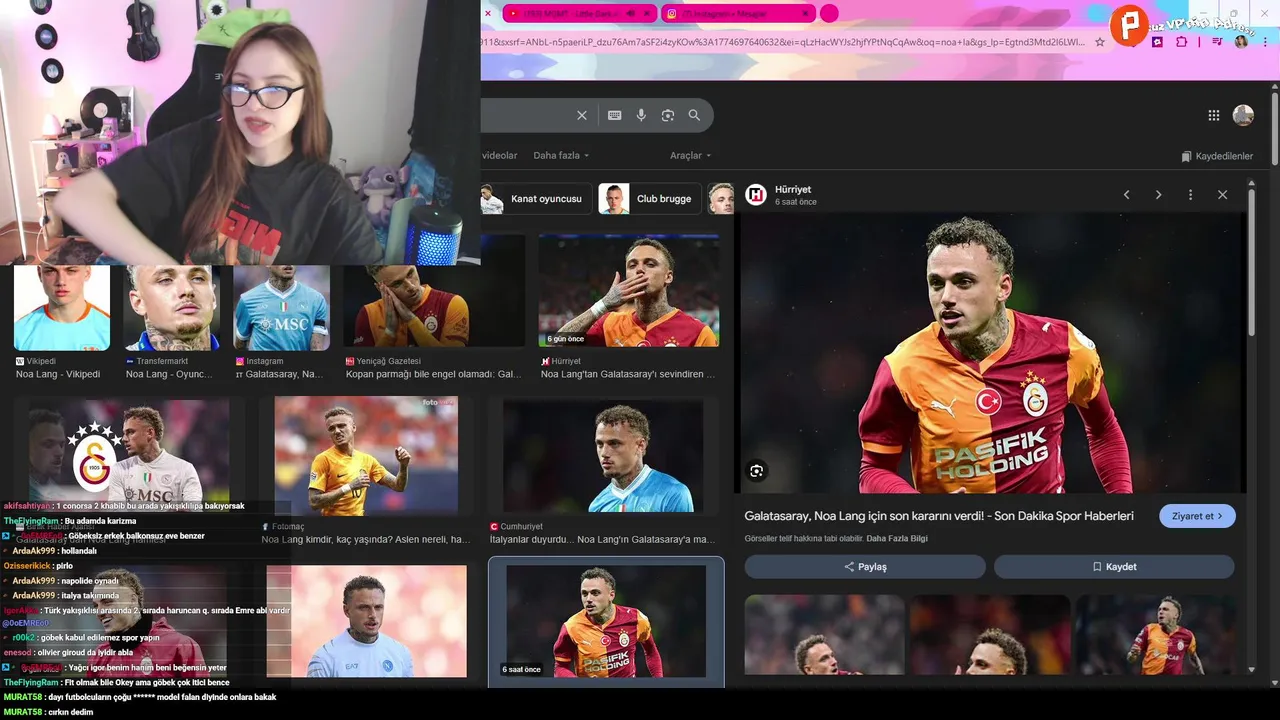Viewport: 1280px width, 720px height.
Task: Open second related image under preview
Action: pyautogui.click(x=990, y=634)
